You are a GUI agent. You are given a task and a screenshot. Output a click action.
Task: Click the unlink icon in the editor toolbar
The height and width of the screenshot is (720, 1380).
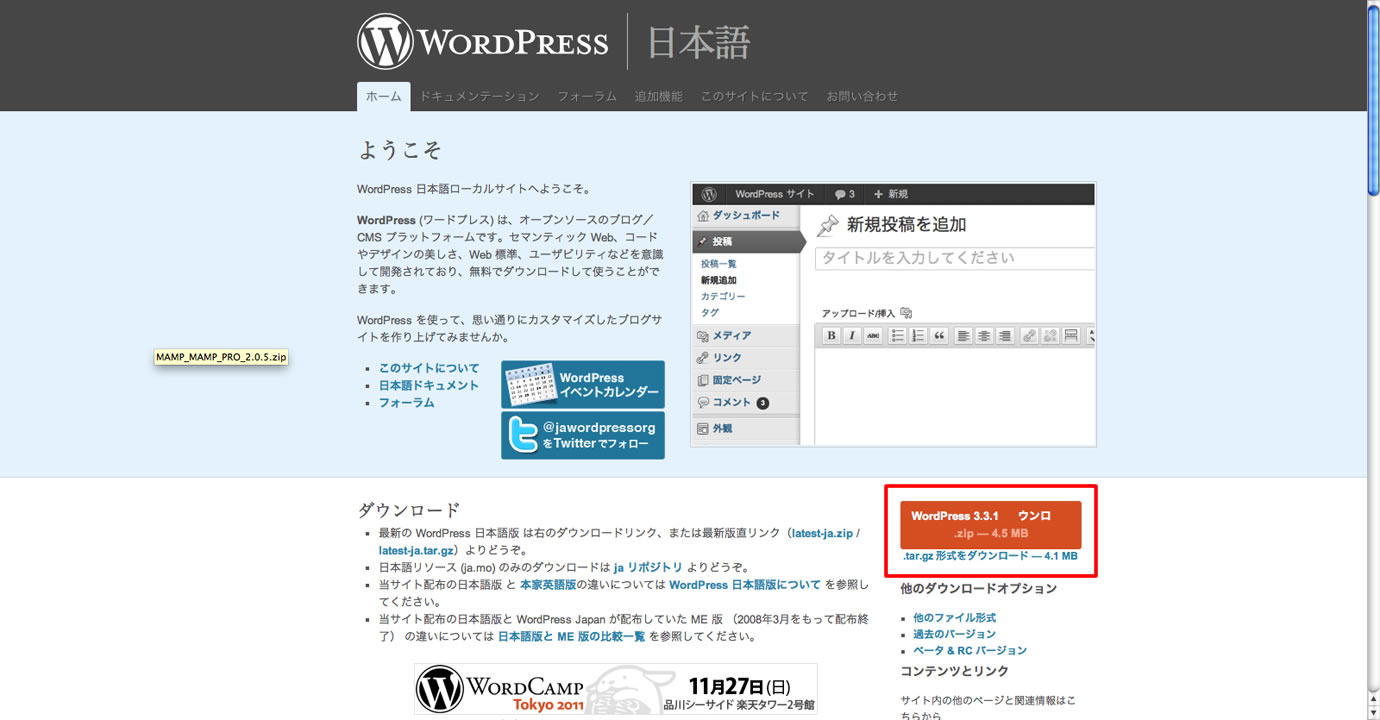tap(1050, 336)
